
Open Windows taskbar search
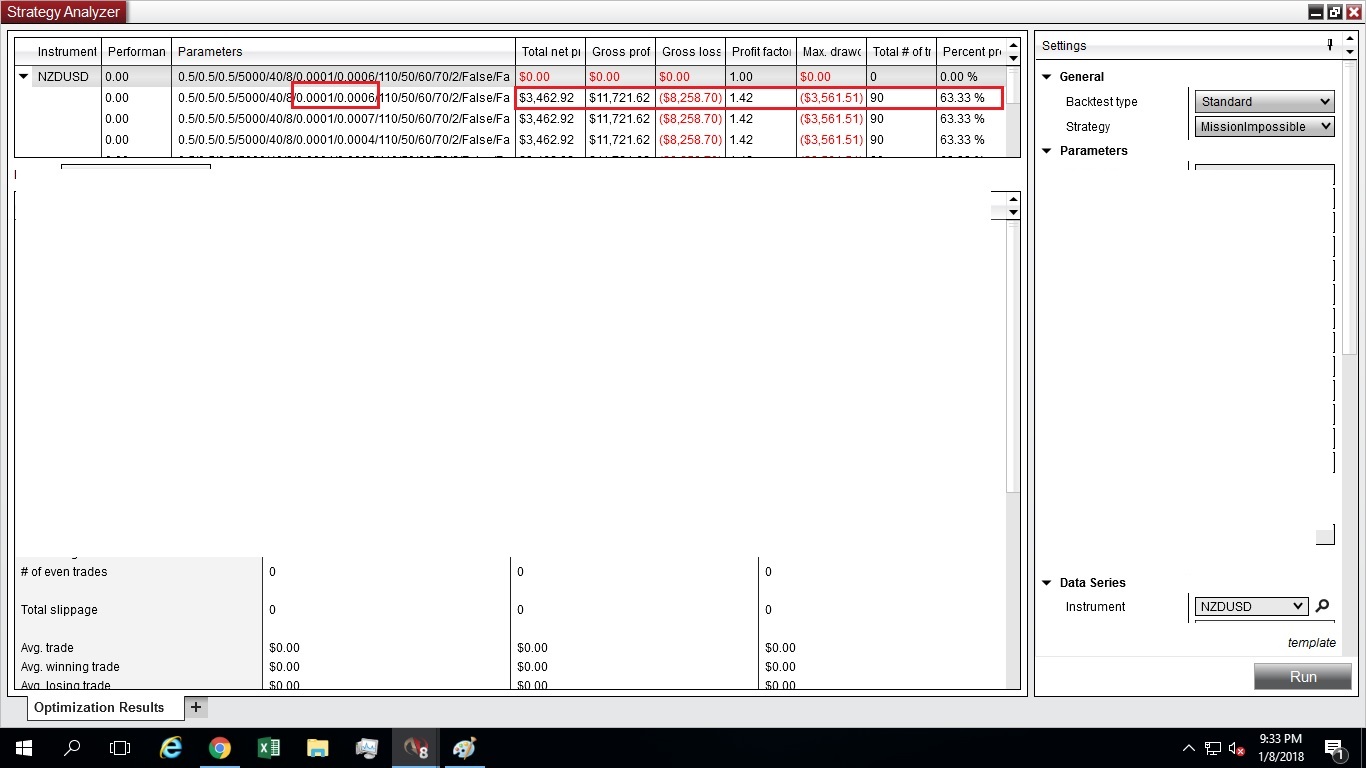(x=72, y=748)
